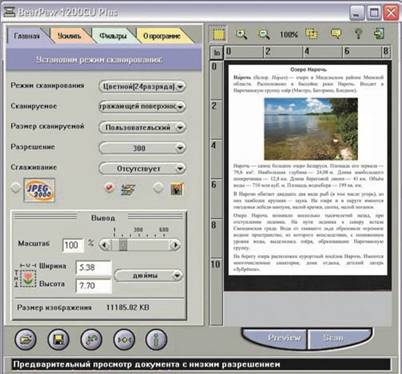Select the checked middle format radio button
Screen dimensions: 402x374
[x=109, y=188]
